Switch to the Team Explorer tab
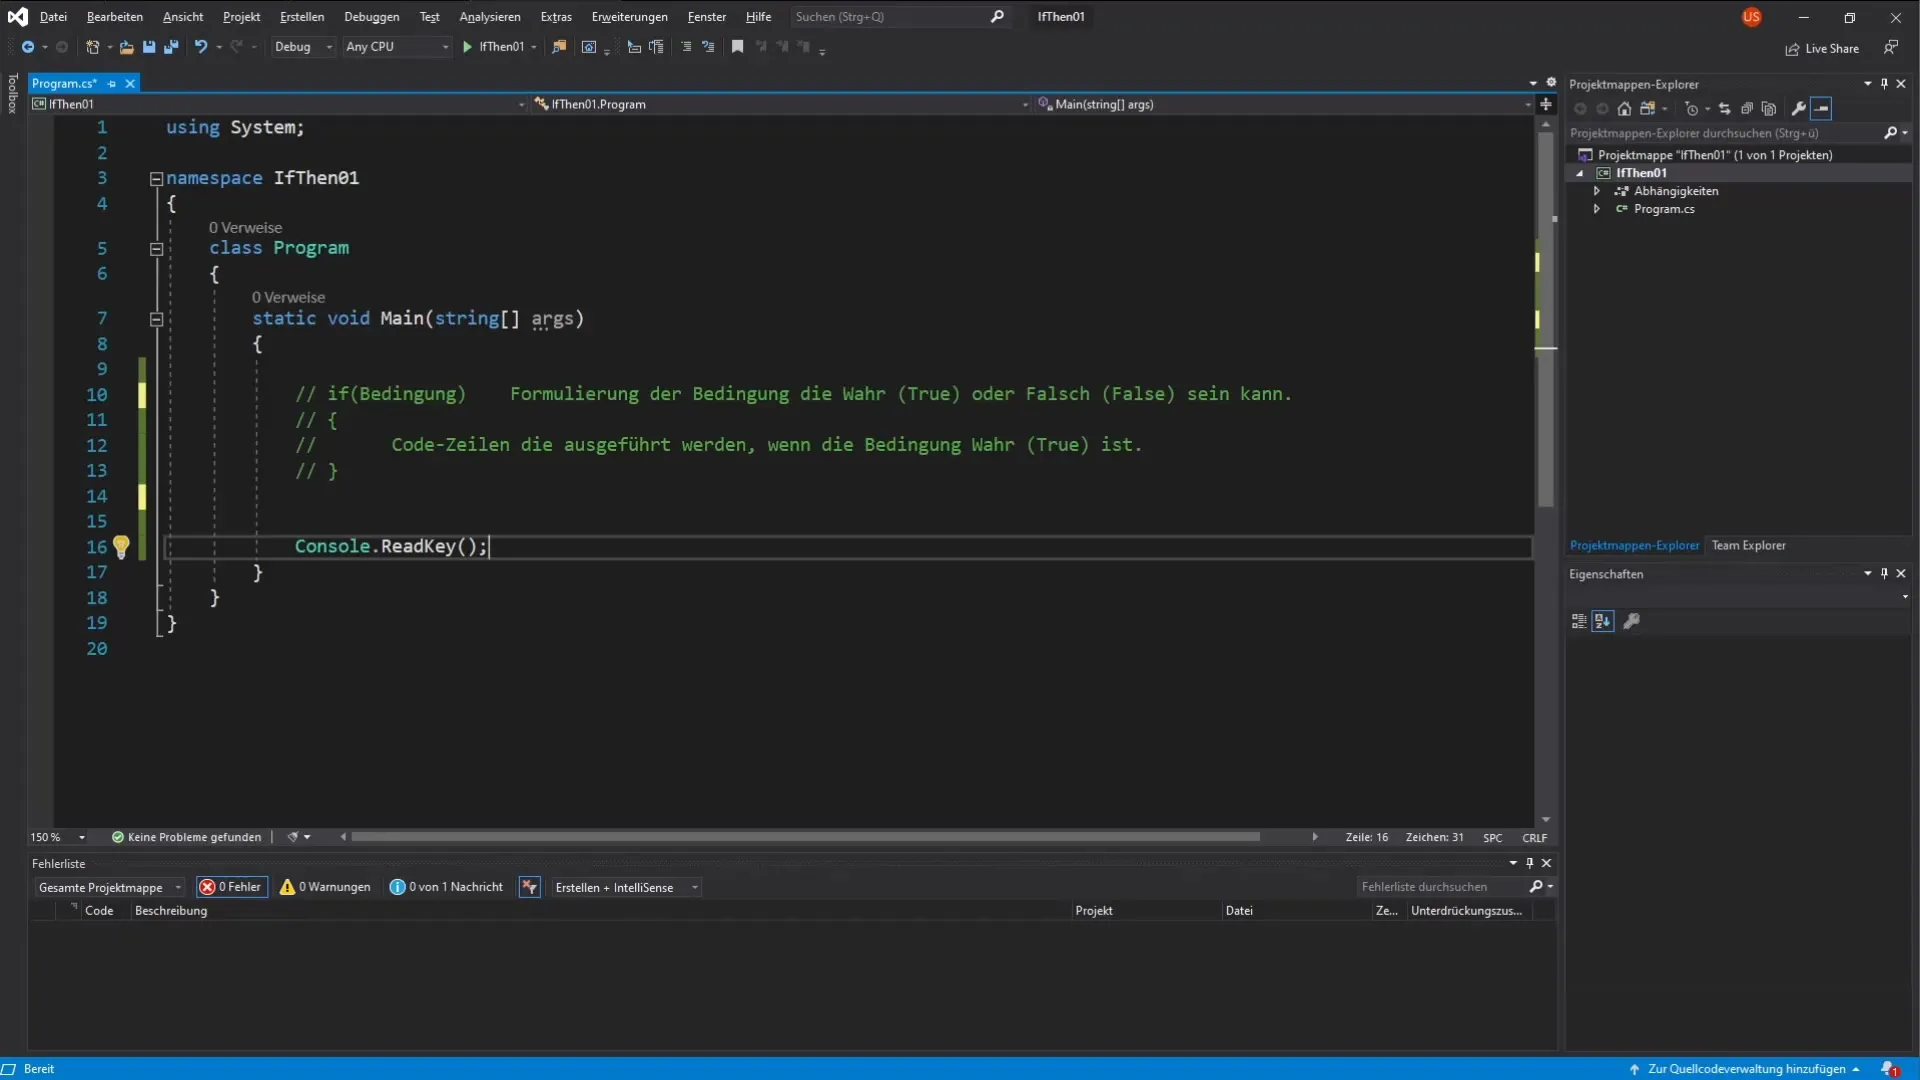Viewport: 1920px width, 1080px height. click(1748, 546)
